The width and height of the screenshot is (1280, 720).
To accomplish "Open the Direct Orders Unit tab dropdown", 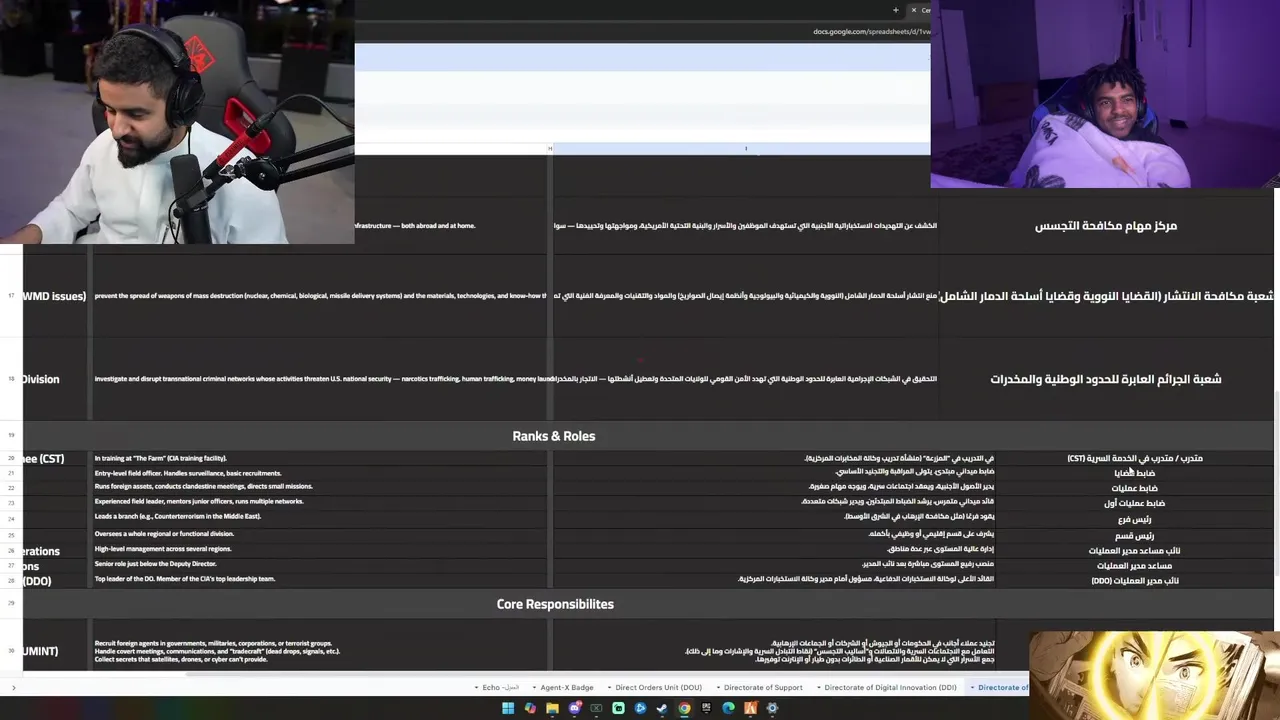I will coord(609,688).
